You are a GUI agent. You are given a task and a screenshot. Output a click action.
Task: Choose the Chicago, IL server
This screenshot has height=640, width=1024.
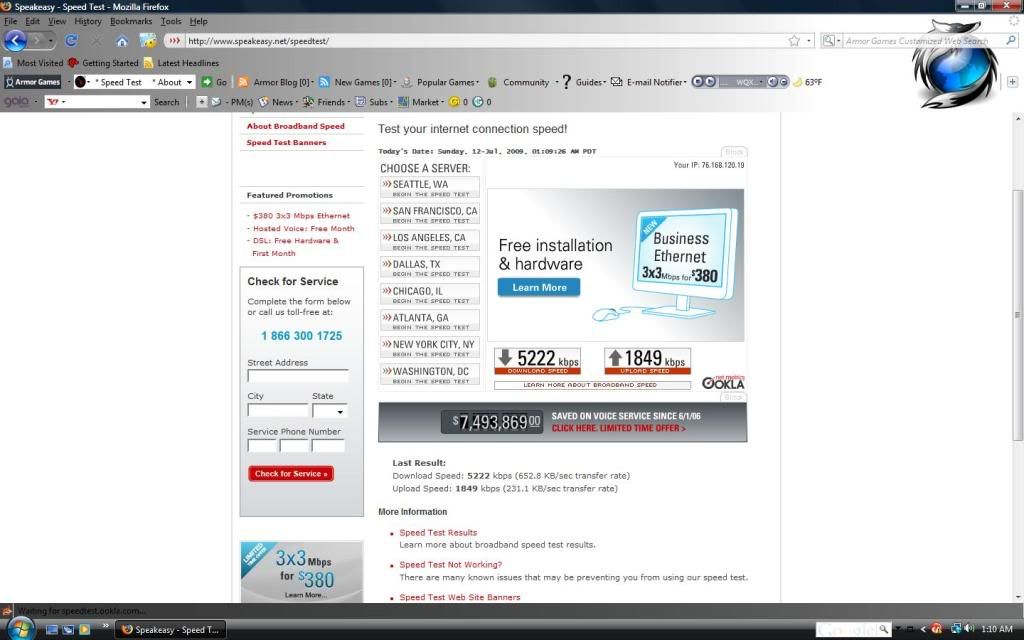tap(430, 294)
